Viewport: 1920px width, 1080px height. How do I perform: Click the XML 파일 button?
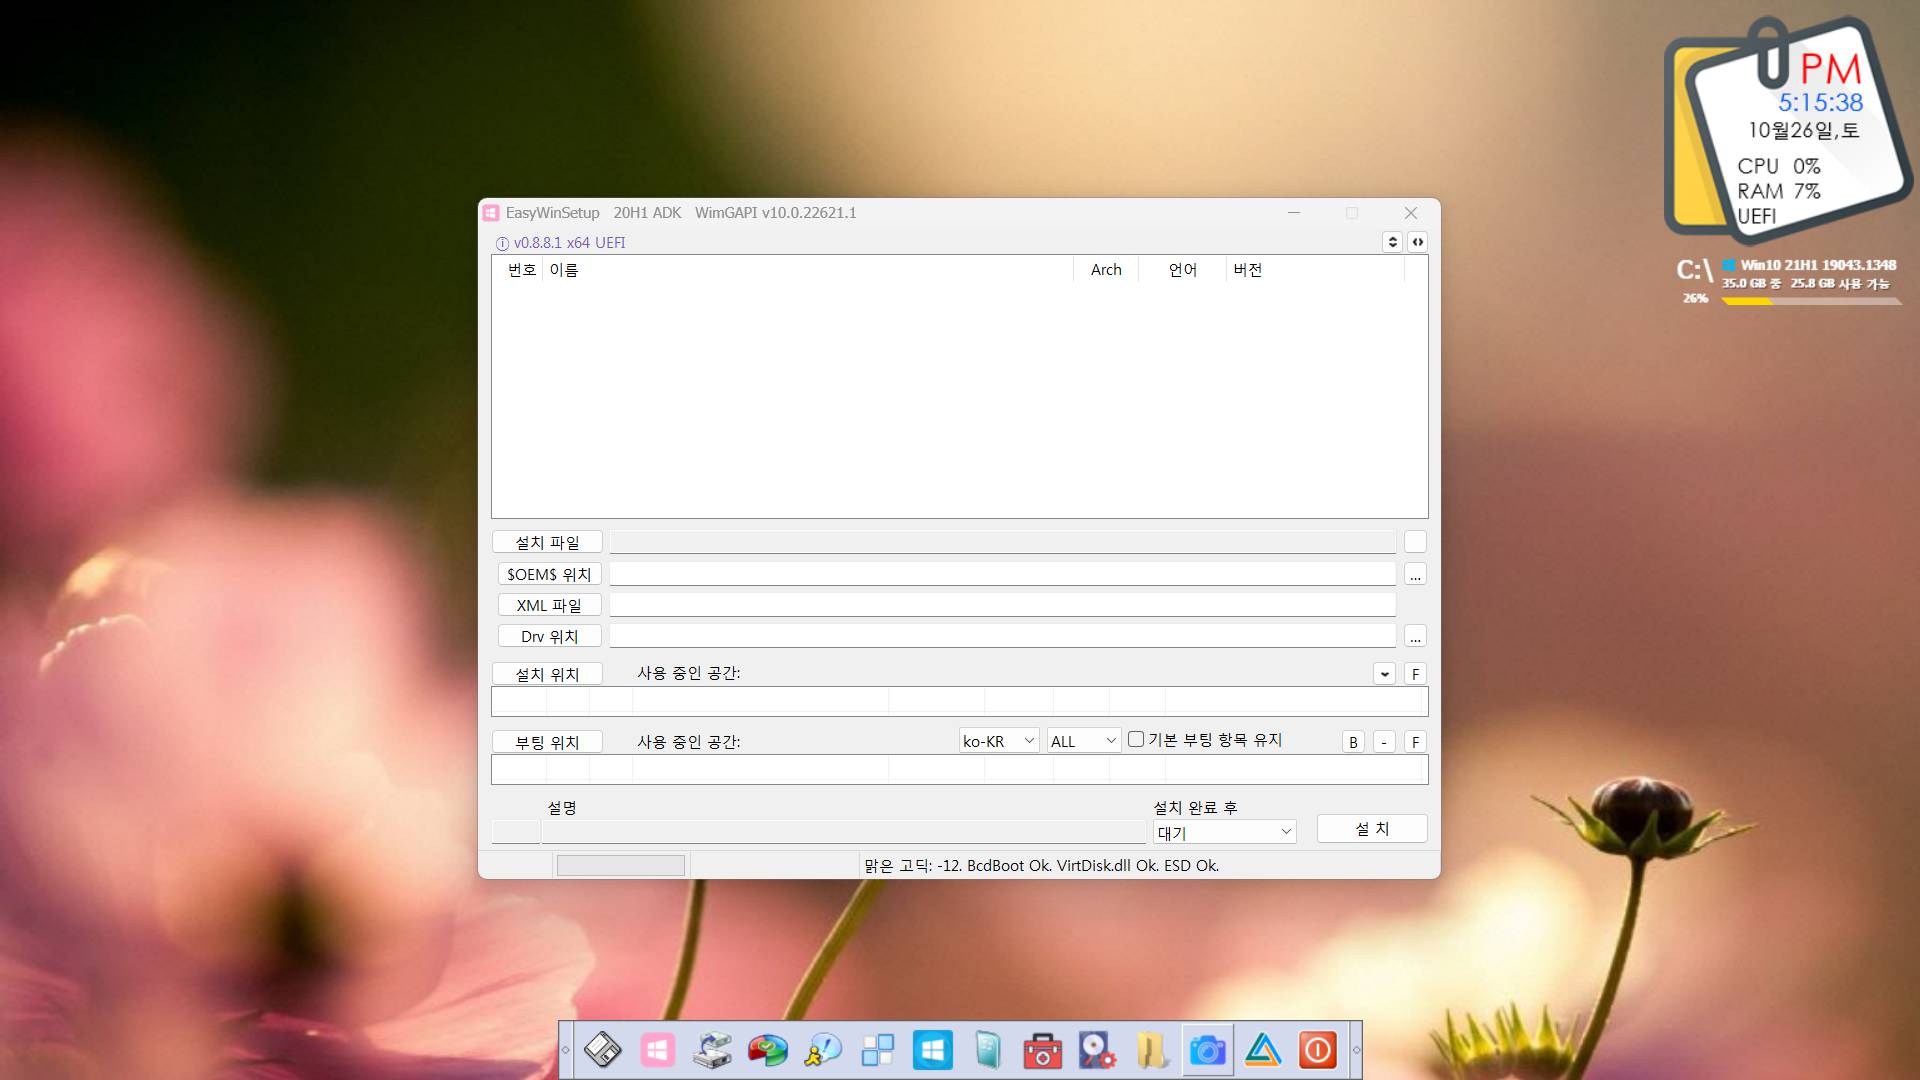tap(549, 605)
